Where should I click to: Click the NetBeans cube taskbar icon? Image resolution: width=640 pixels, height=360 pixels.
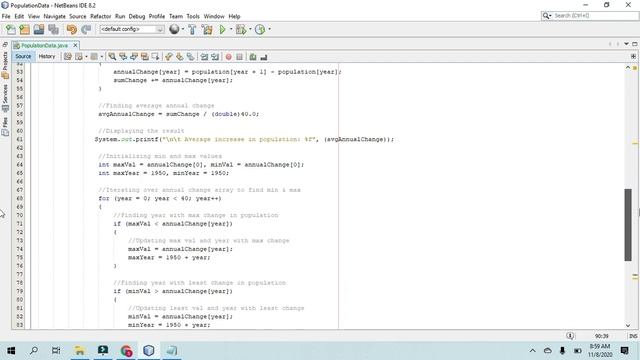(149, 351)
